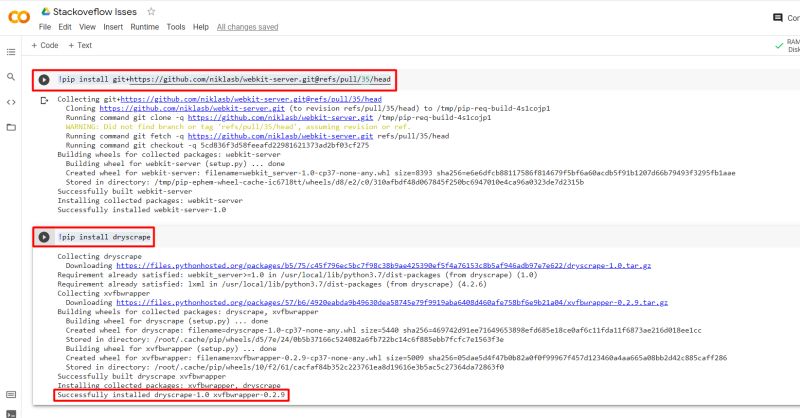
Task: Run the pip install dryscrape cell
Action: (x=44, y=237)
